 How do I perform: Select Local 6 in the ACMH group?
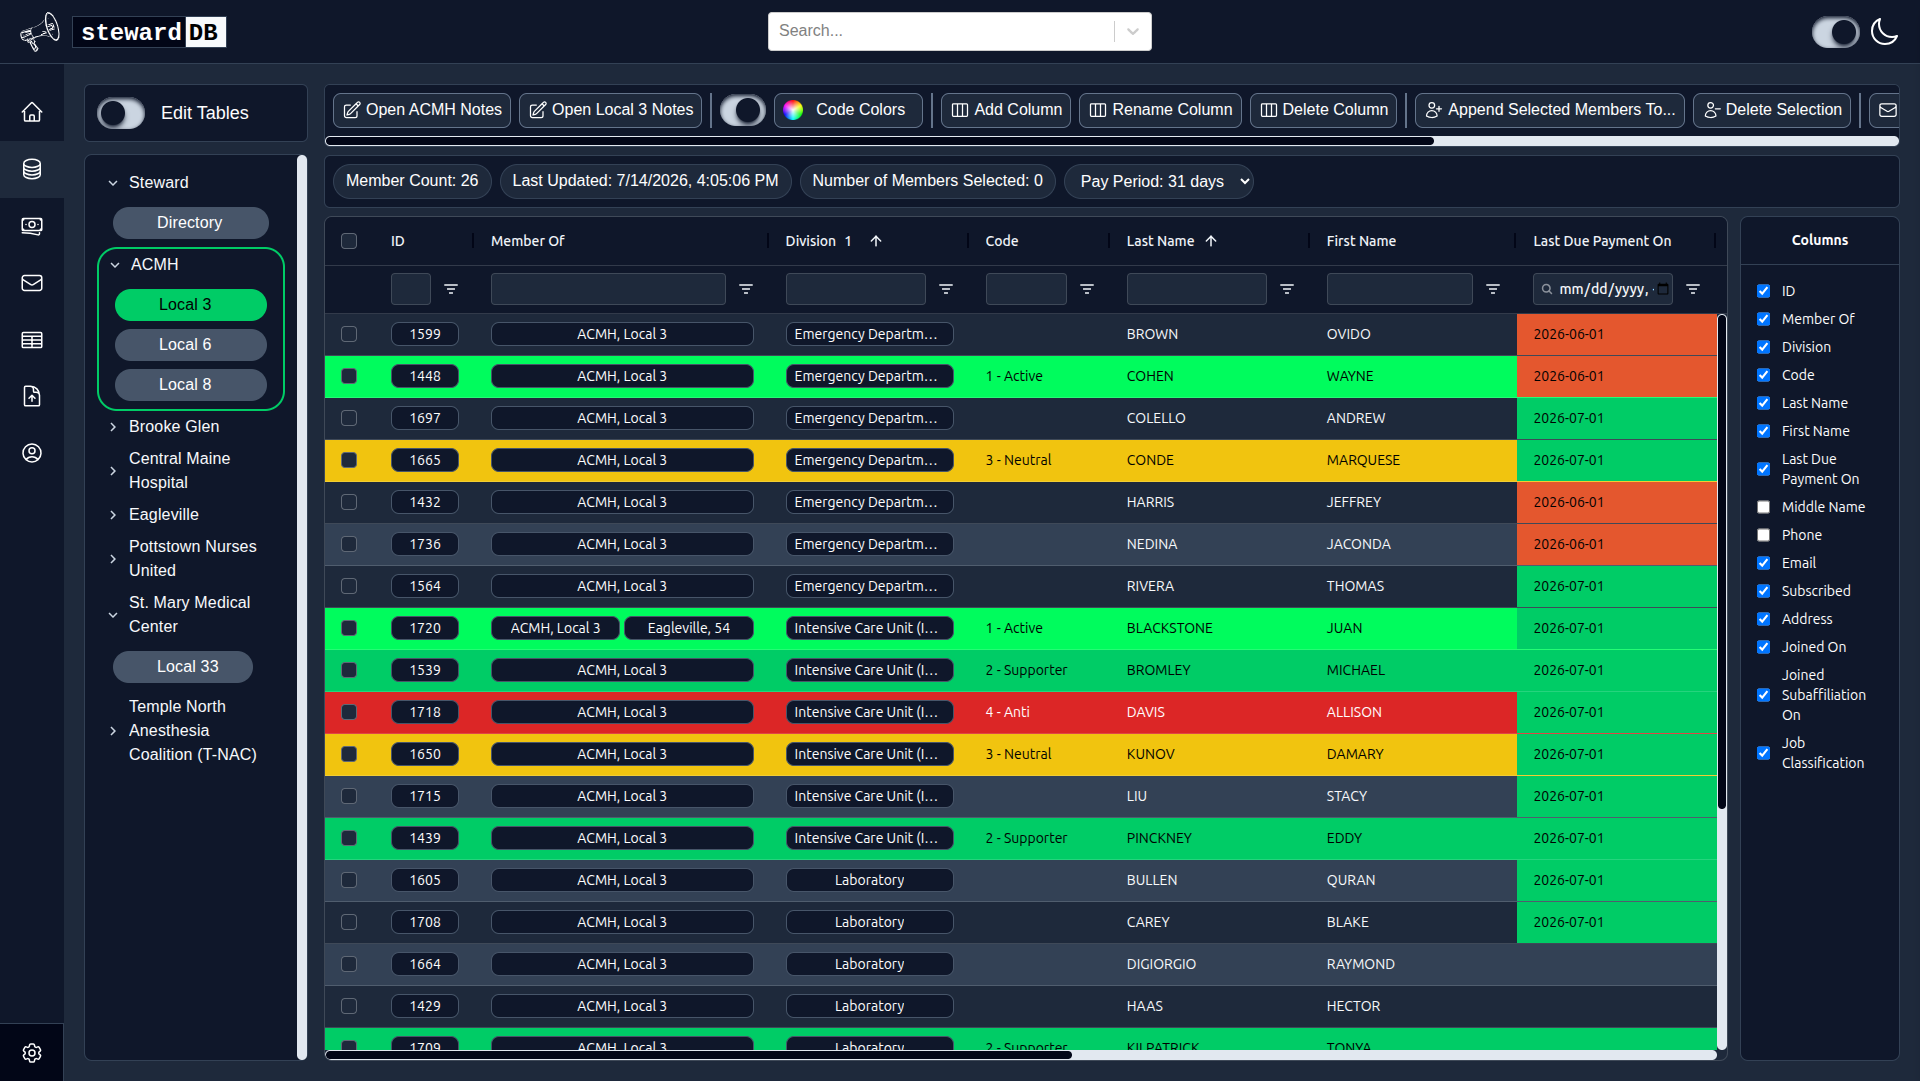click(191, 344)
